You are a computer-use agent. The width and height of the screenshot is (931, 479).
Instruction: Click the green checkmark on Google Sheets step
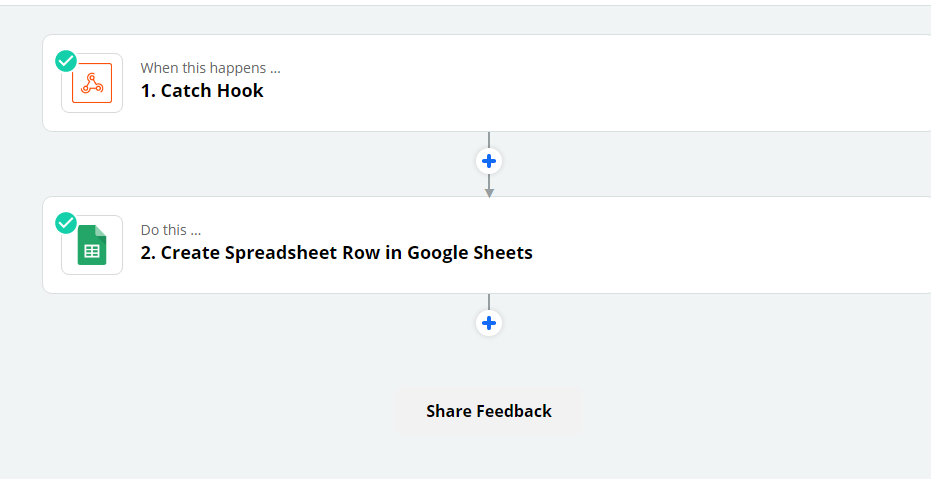(66, 222)
